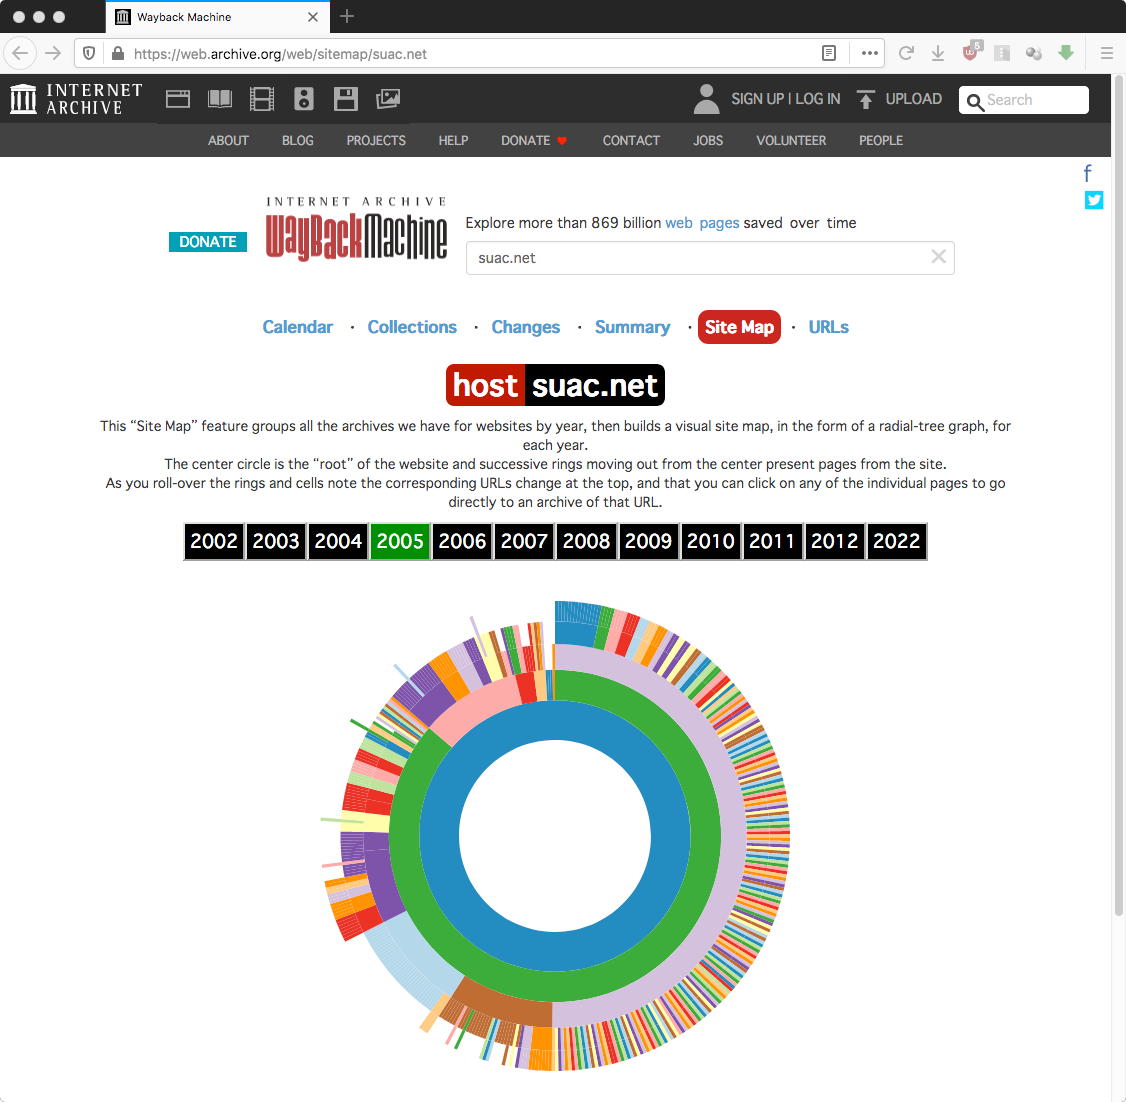
Task: Click the upload arrow icon
Action: (x=866, y=99)
